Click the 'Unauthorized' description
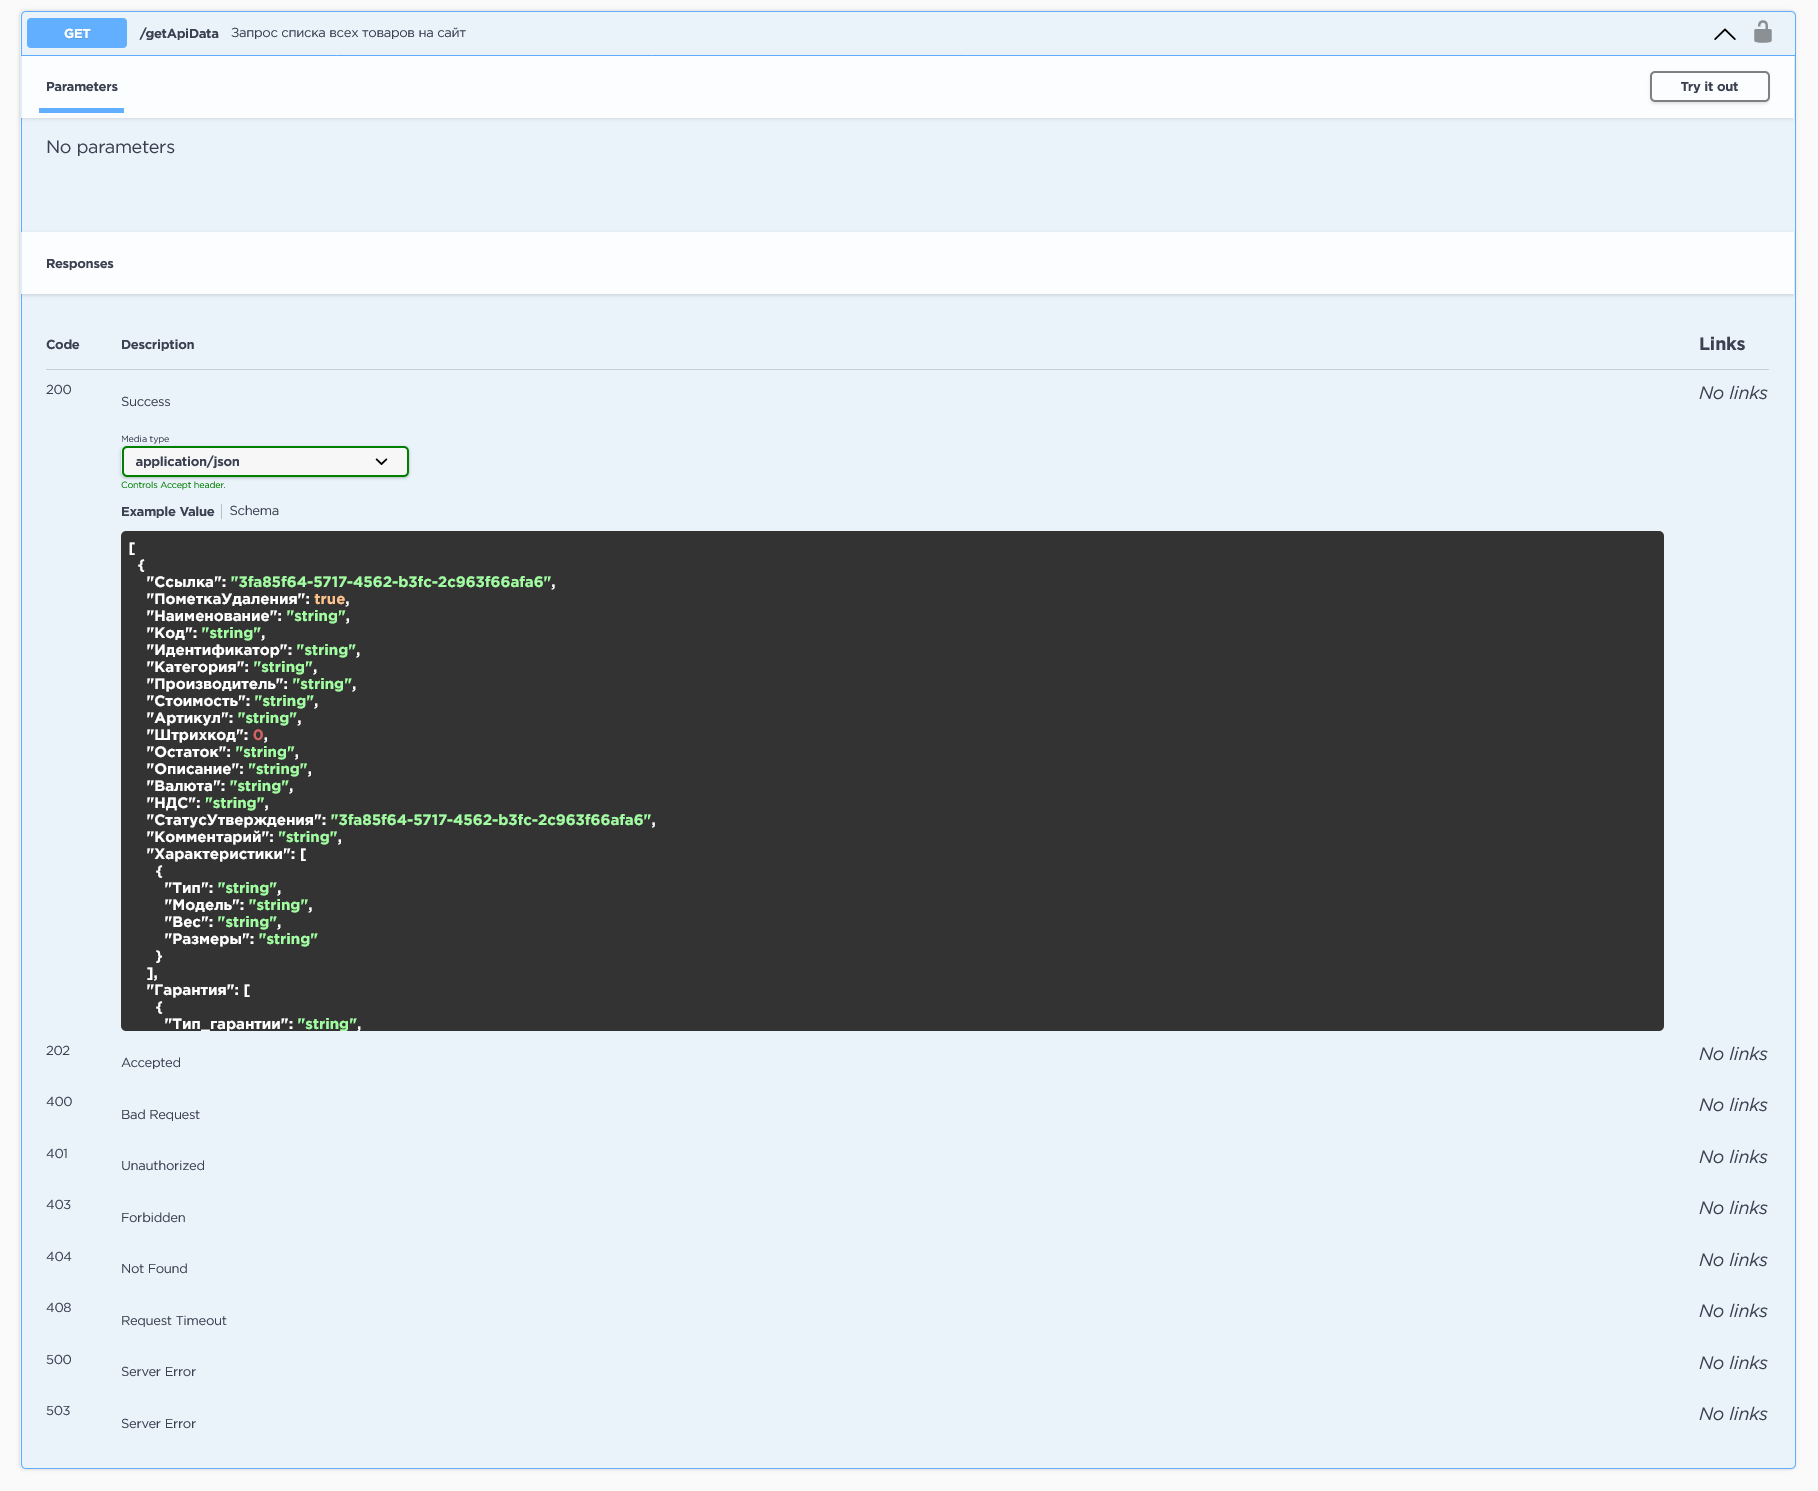This screenshot has width=1818, height=1491. pos(163,1165)
